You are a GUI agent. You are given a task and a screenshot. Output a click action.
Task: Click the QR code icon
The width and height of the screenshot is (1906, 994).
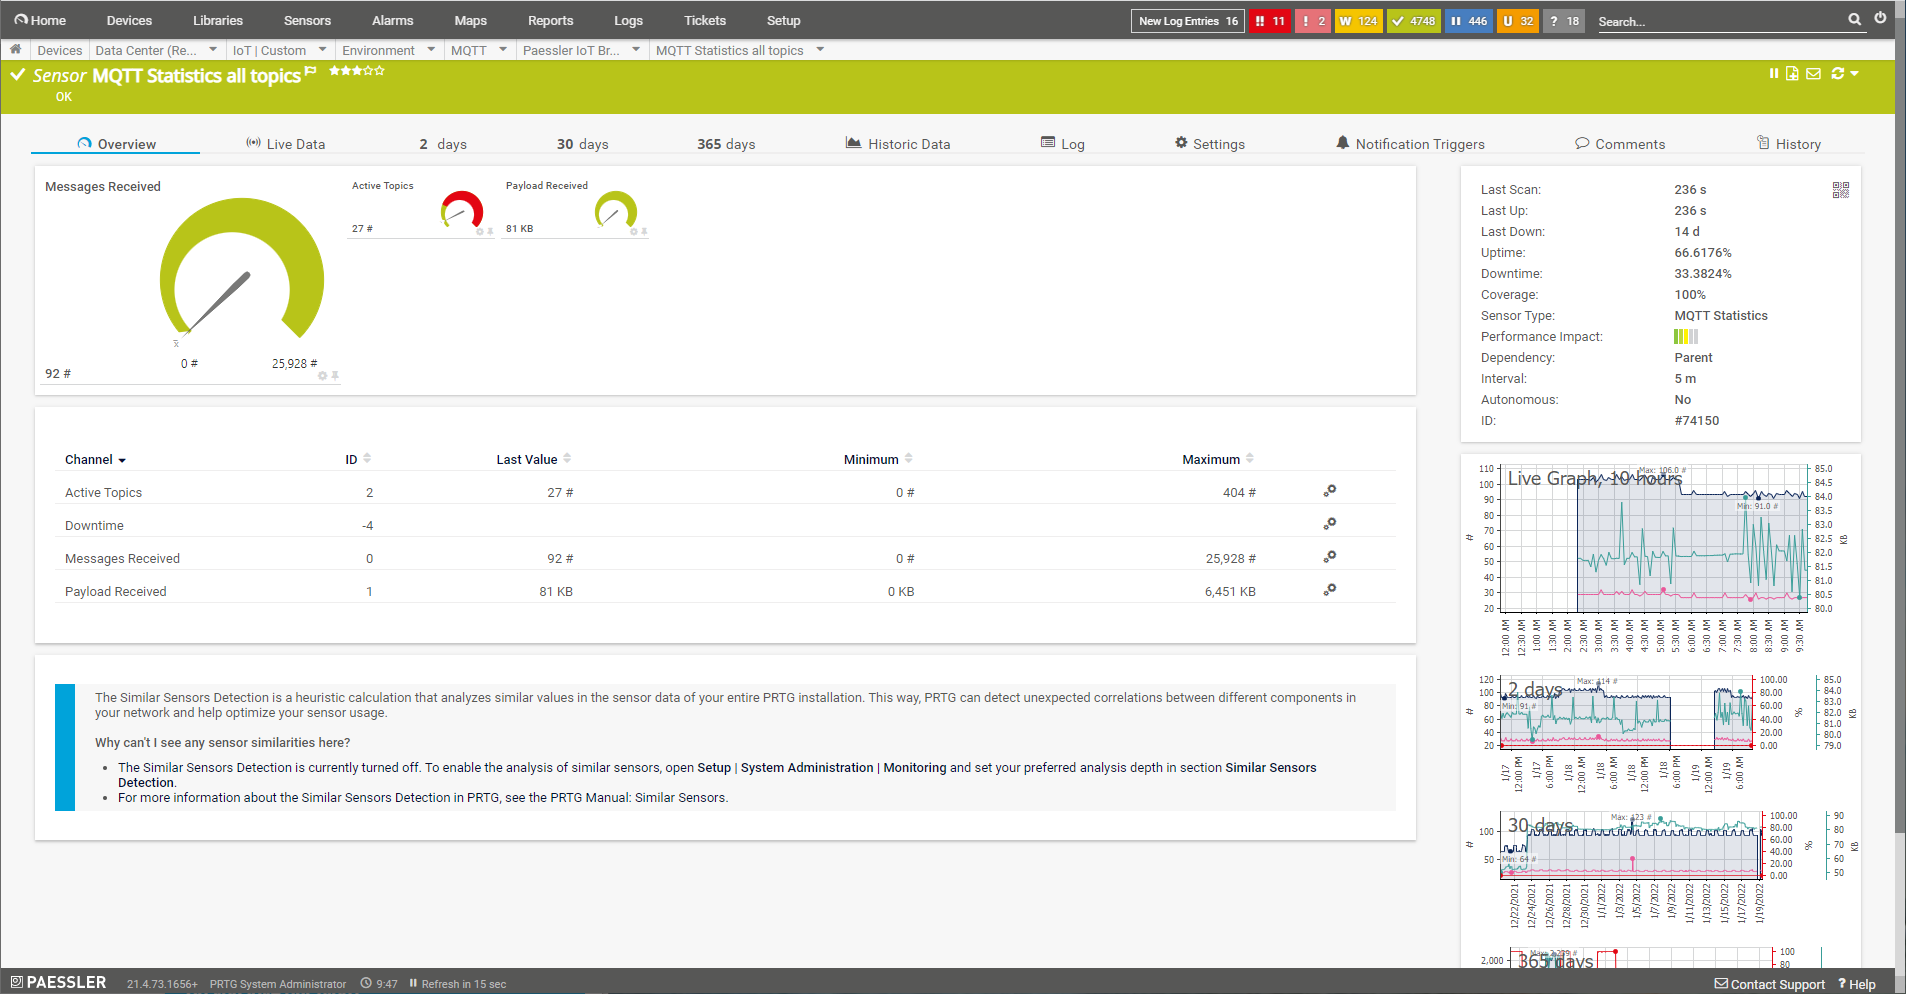click(1840, 190)
